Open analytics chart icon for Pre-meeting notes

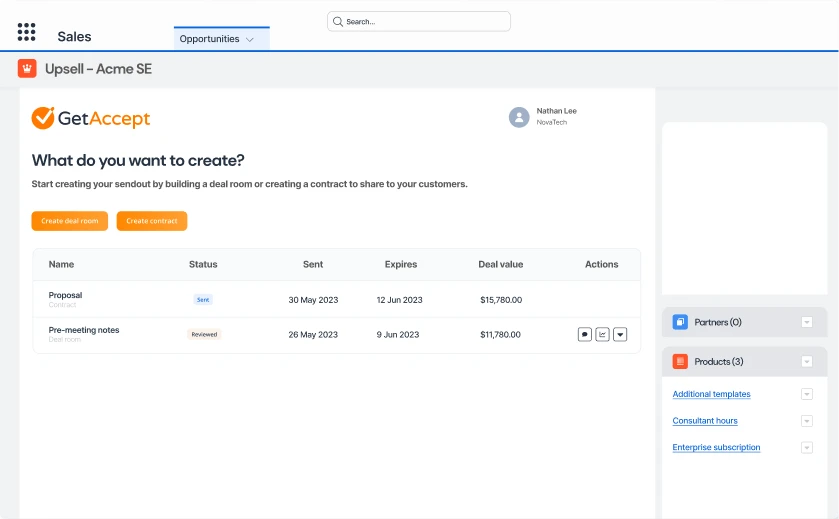point(602,334)
